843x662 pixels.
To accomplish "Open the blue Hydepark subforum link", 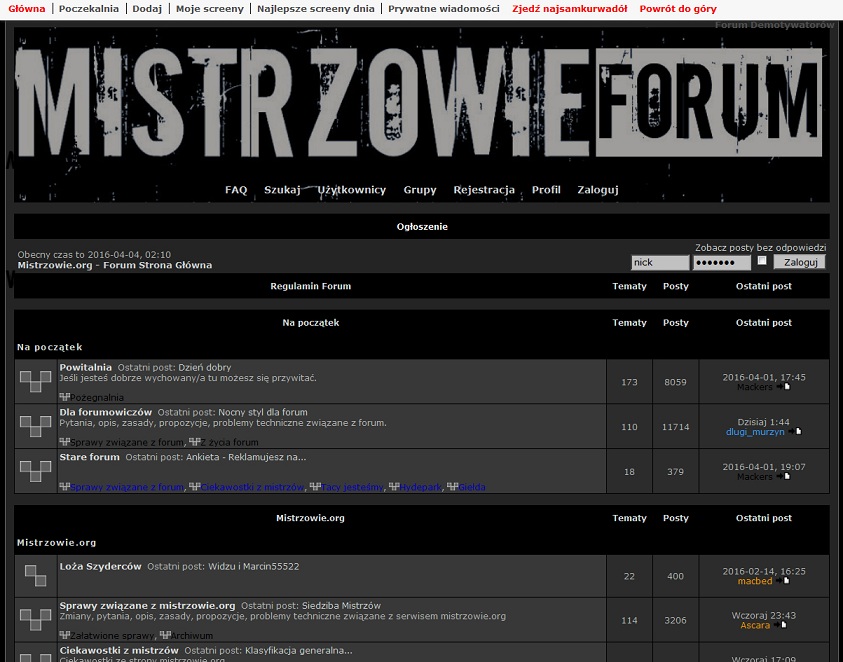I will 421,487.
